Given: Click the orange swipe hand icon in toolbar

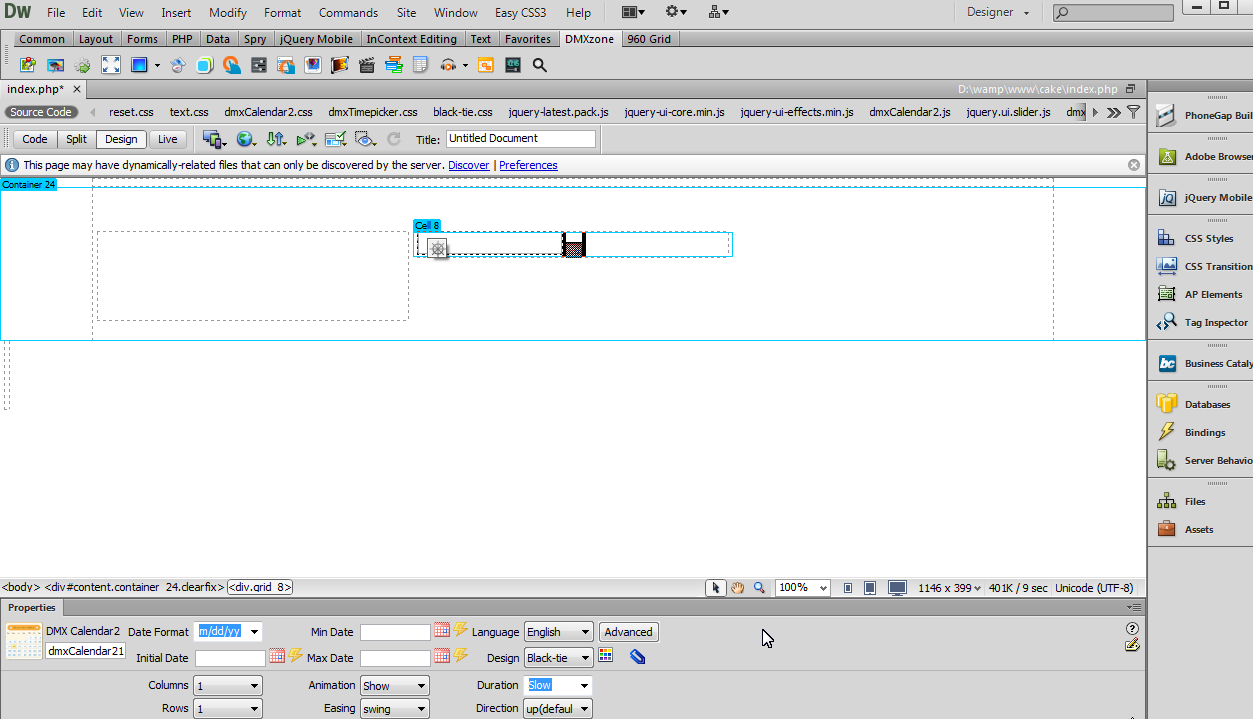Looking at the screenshot, I should tap(232, 65).
